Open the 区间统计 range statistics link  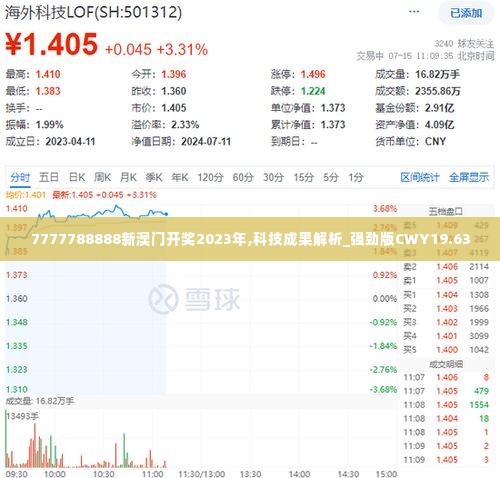[x=420, y=177]
